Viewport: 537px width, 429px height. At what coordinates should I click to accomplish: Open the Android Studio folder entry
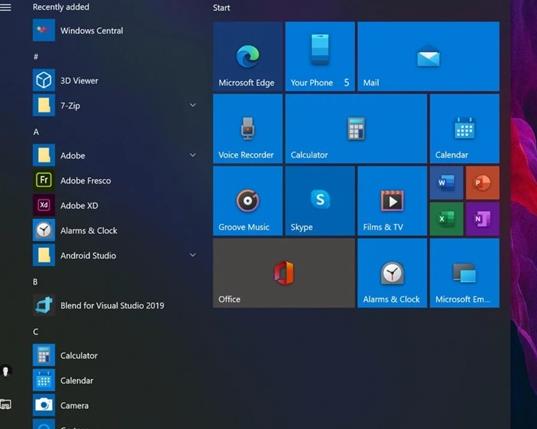[116, 255]
